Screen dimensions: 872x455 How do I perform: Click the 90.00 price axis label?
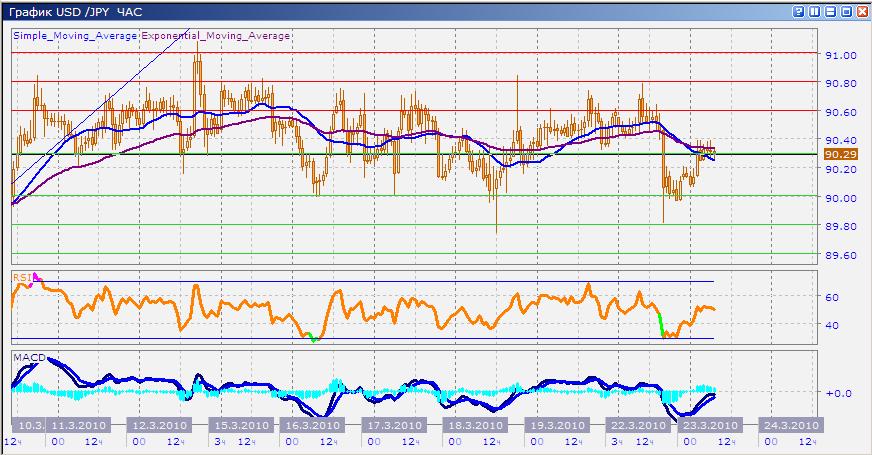[x=841, y=198]
